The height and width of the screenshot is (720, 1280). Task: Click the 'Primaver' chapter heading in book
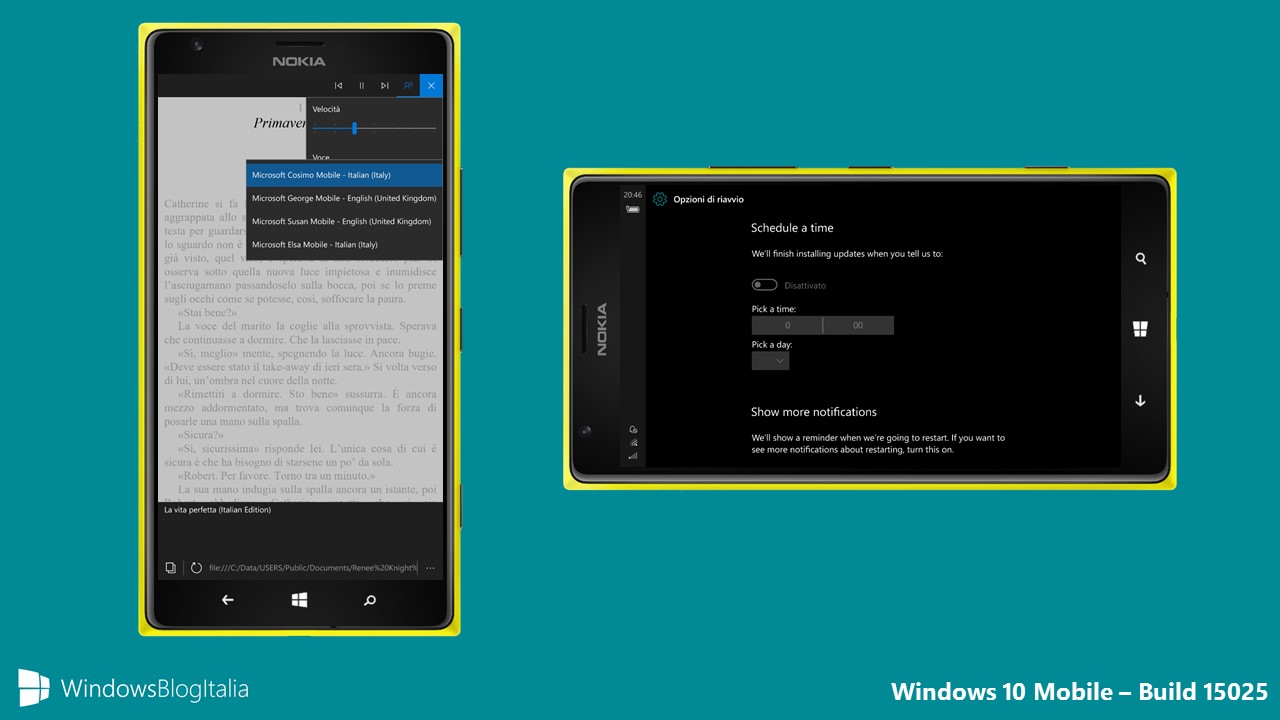[x=279, y=123]
